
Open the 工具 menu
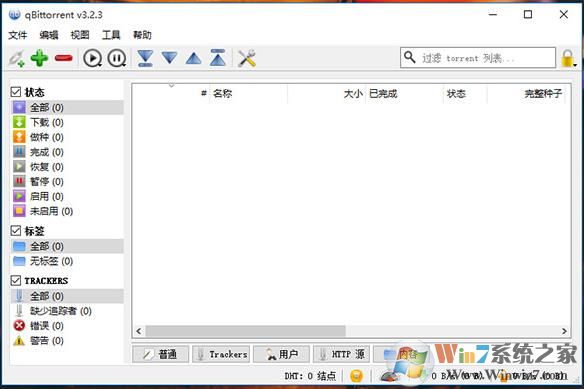pos(111,35)
